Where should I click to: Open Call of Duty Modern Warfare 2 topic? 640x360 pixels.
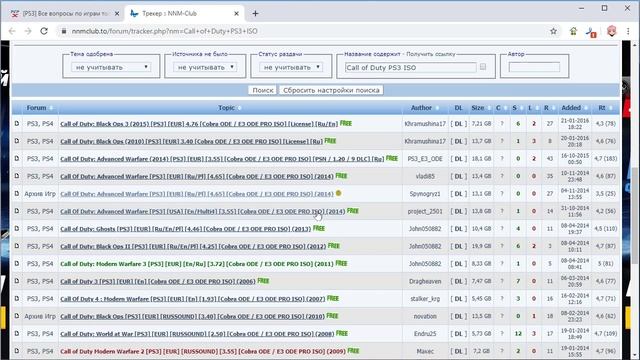click(203, 351)
